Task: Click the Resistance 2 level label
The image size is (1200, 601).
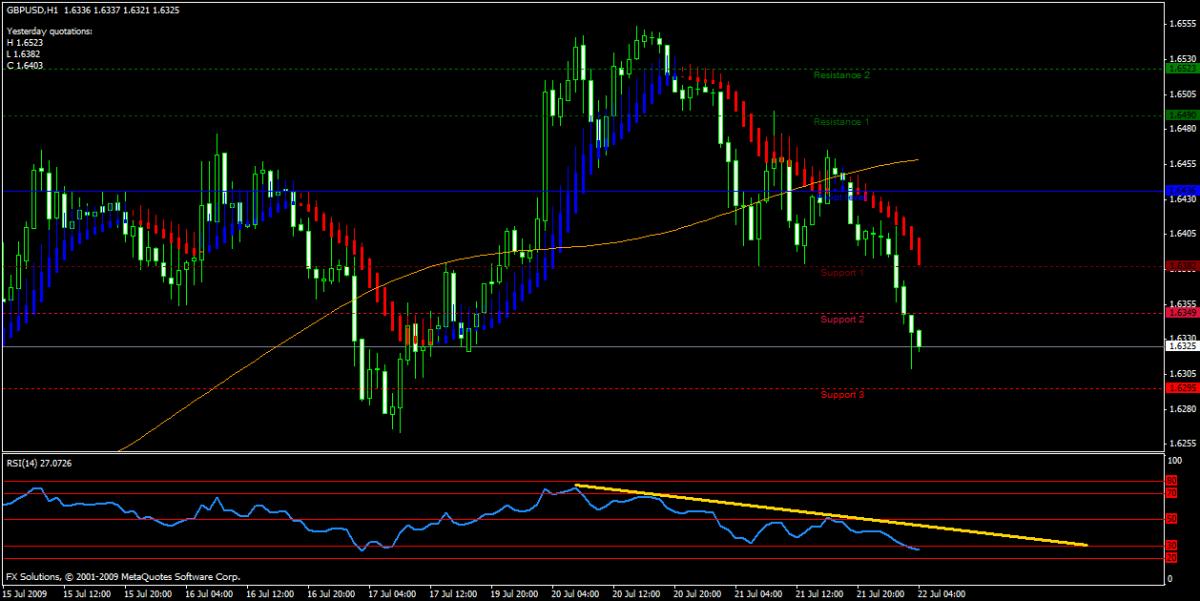Action: click(841, 75)
